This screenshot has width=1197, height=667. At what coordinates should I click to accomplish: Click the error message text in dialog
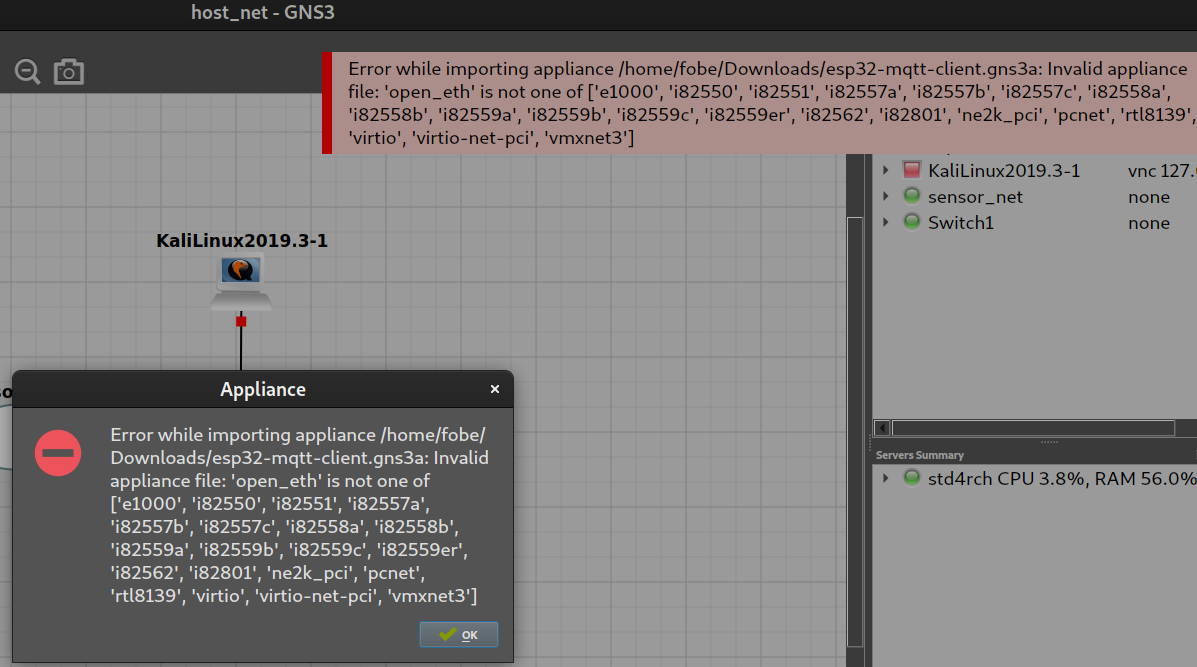(299, 515)
